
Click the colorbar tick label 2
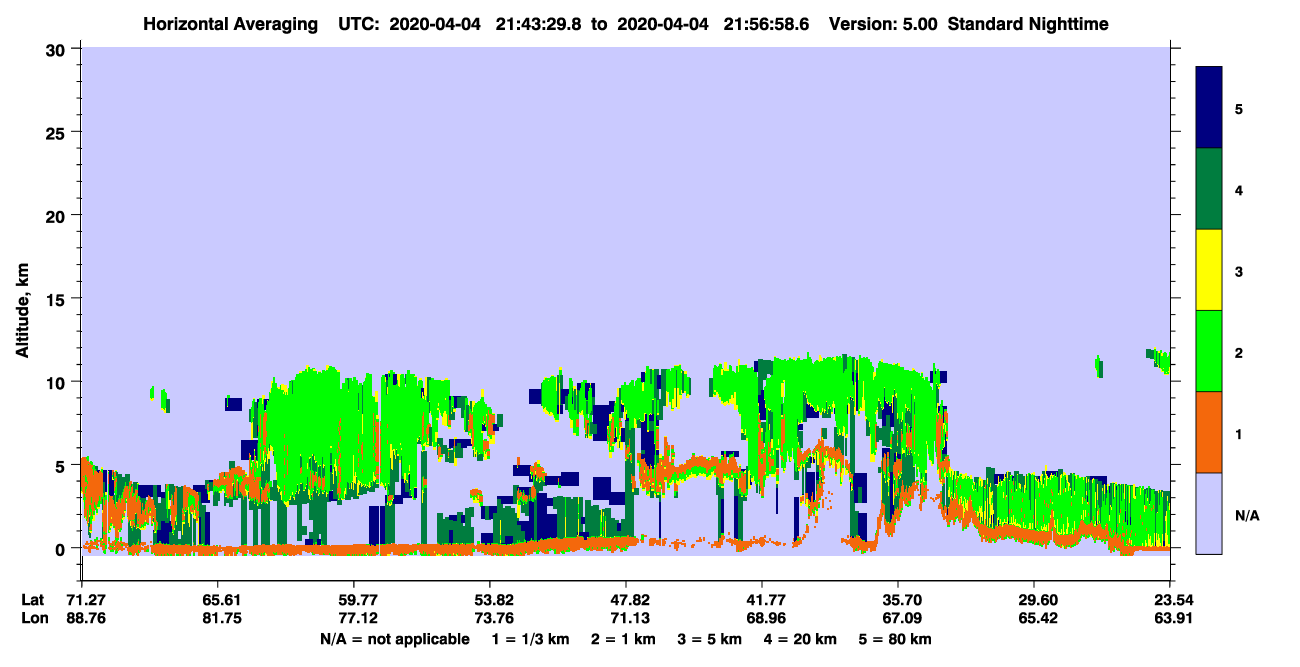point(1239,352)
